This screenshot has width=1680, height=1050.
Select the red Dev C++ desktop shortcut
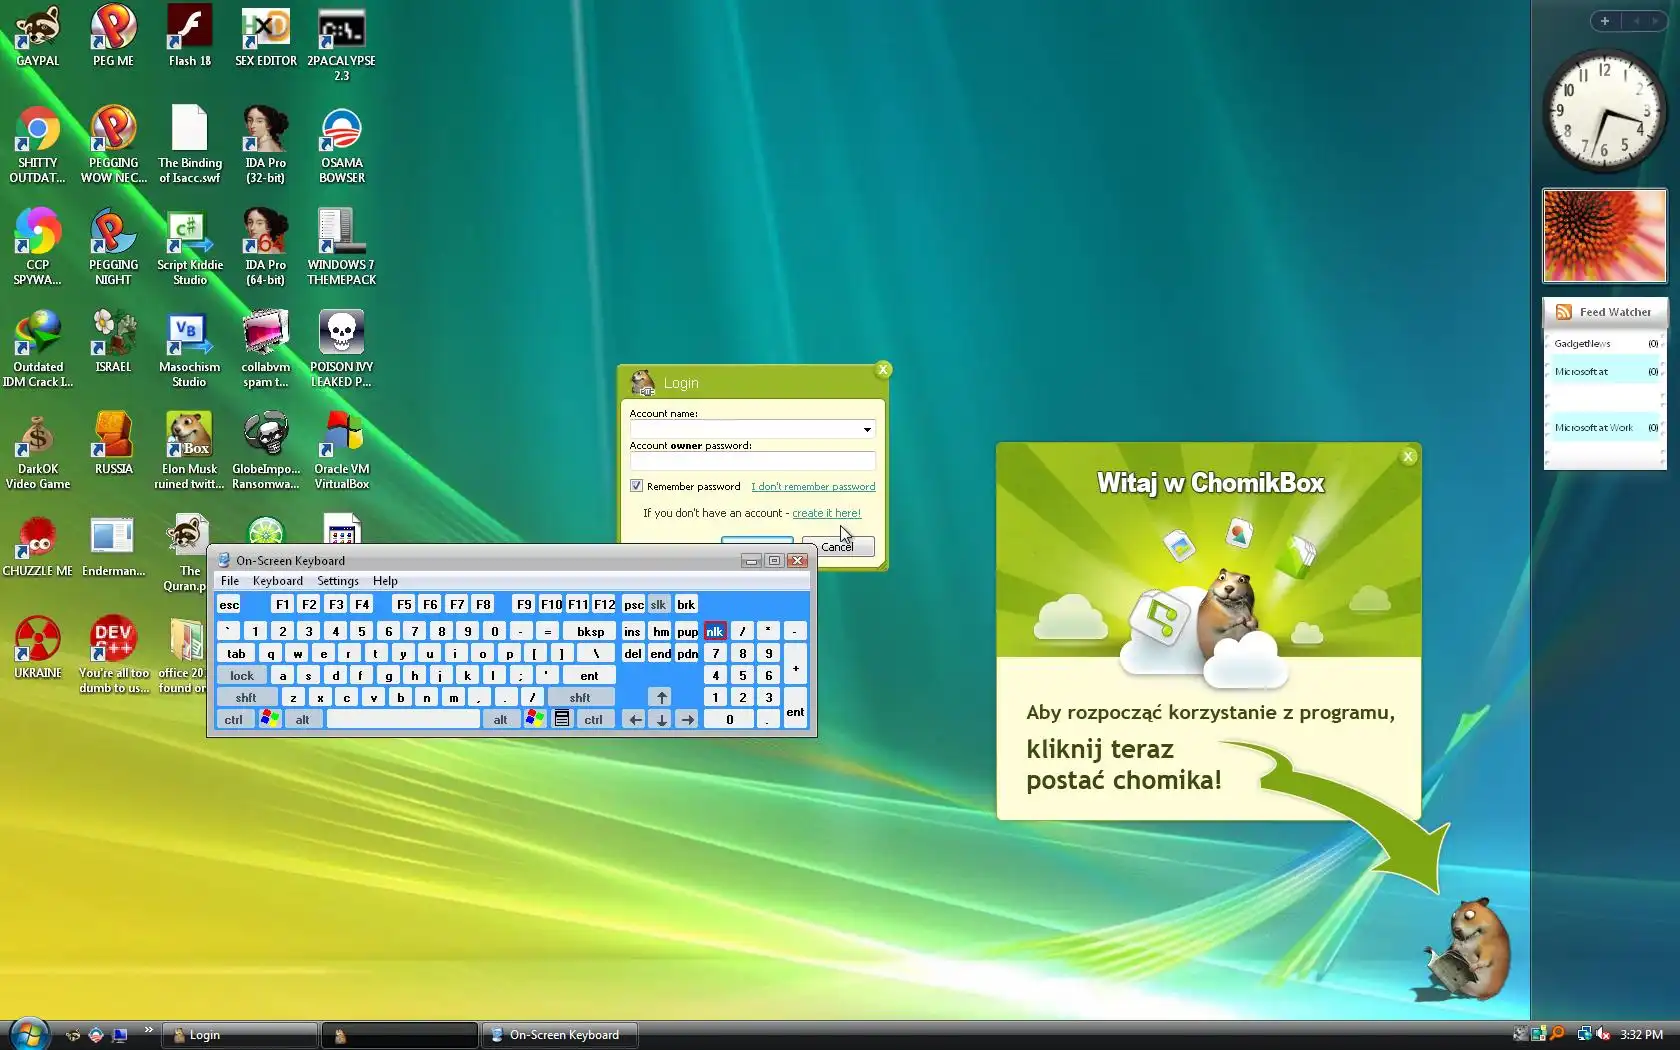[113, 655]
